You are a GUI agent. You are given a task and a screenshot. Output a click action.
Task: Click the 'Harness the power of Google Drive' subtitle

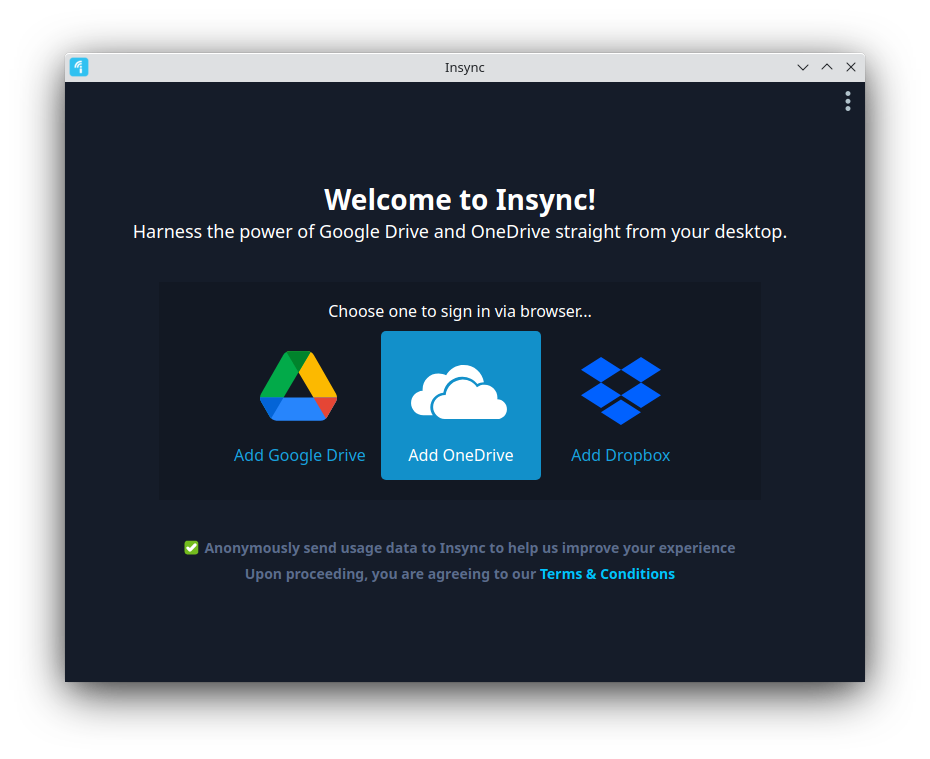[x=460, y=232]
